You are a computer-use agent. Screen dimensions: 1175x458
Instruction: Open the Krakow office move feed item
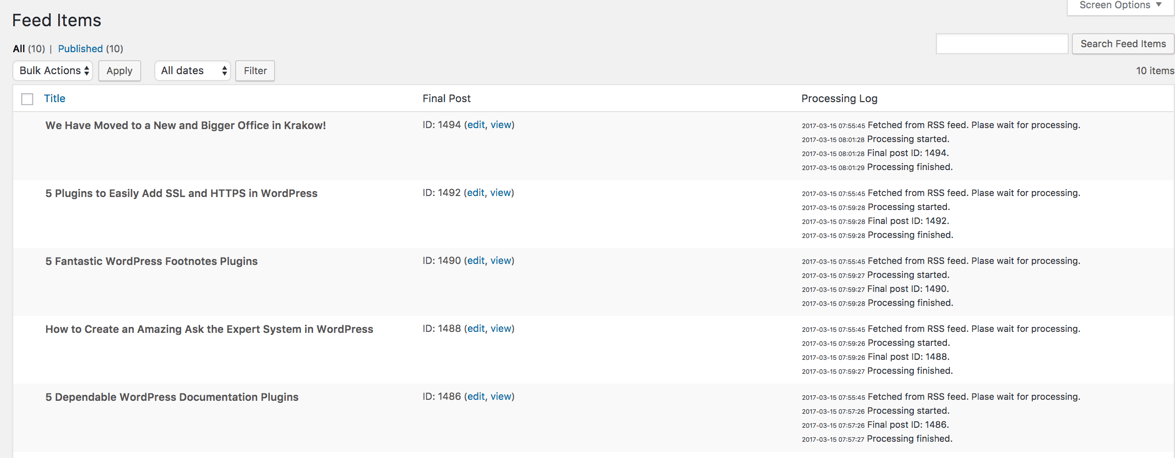(x=185, y=126)
